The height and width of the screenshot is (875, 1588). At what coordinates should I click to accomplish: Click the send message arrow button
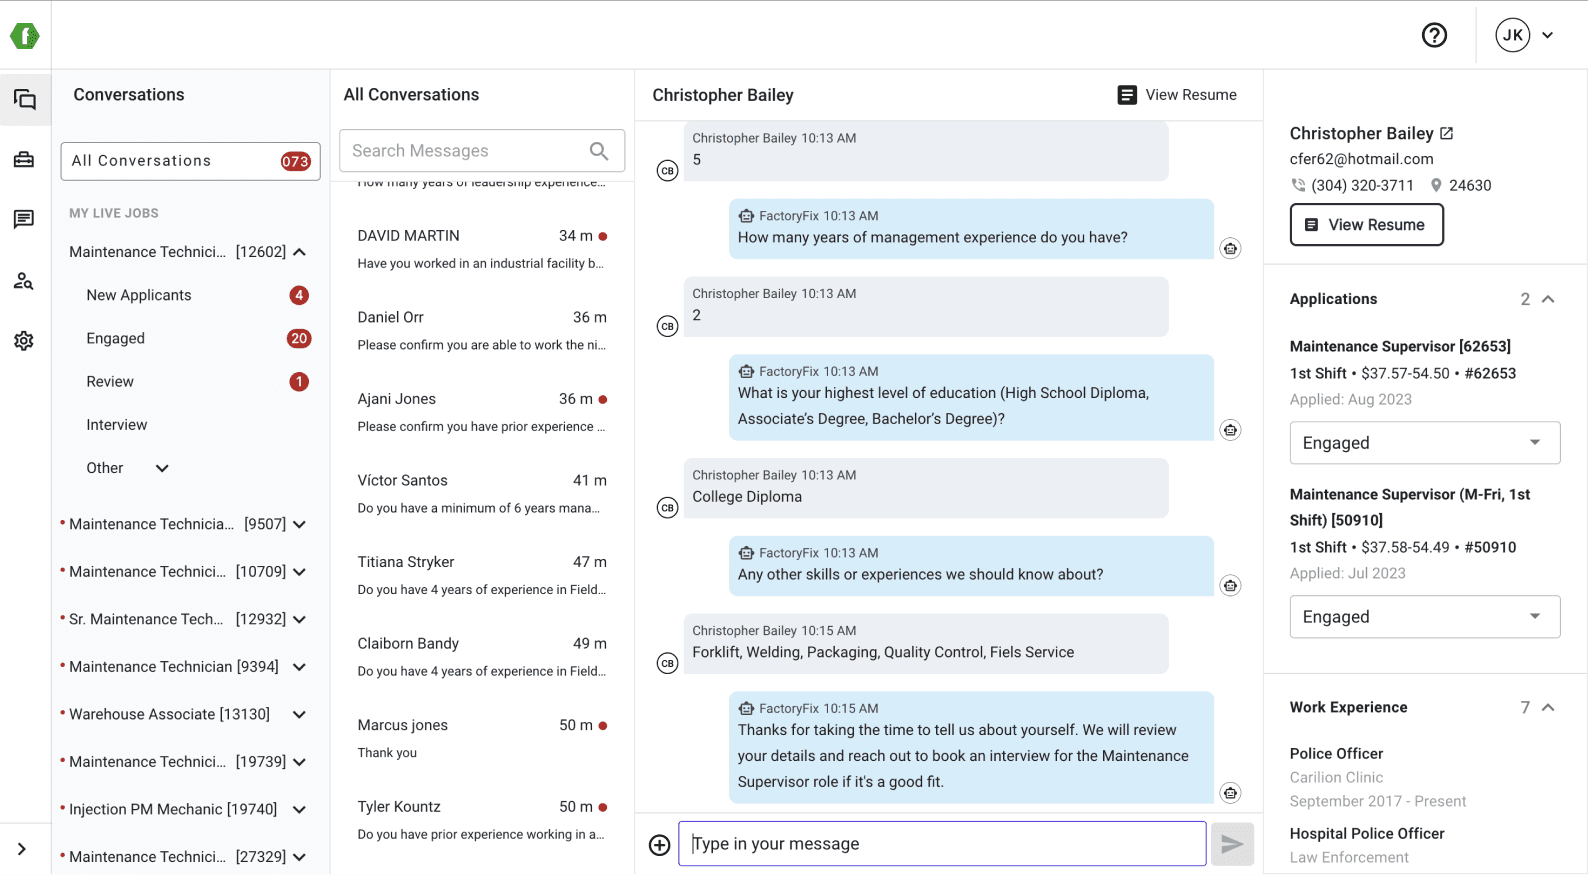click(1232, 845)
